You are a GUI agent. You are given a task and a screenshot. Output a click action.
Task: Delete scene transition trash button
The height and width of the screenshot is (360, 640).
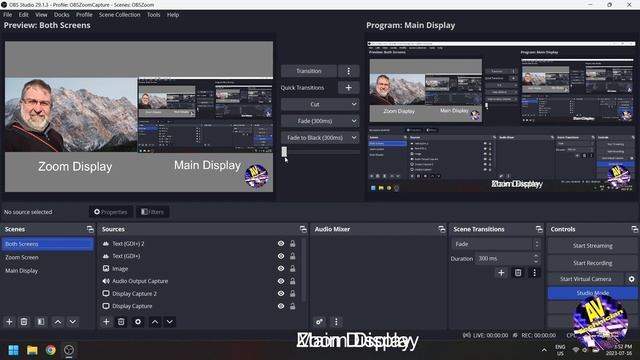(x=518, y=273)
